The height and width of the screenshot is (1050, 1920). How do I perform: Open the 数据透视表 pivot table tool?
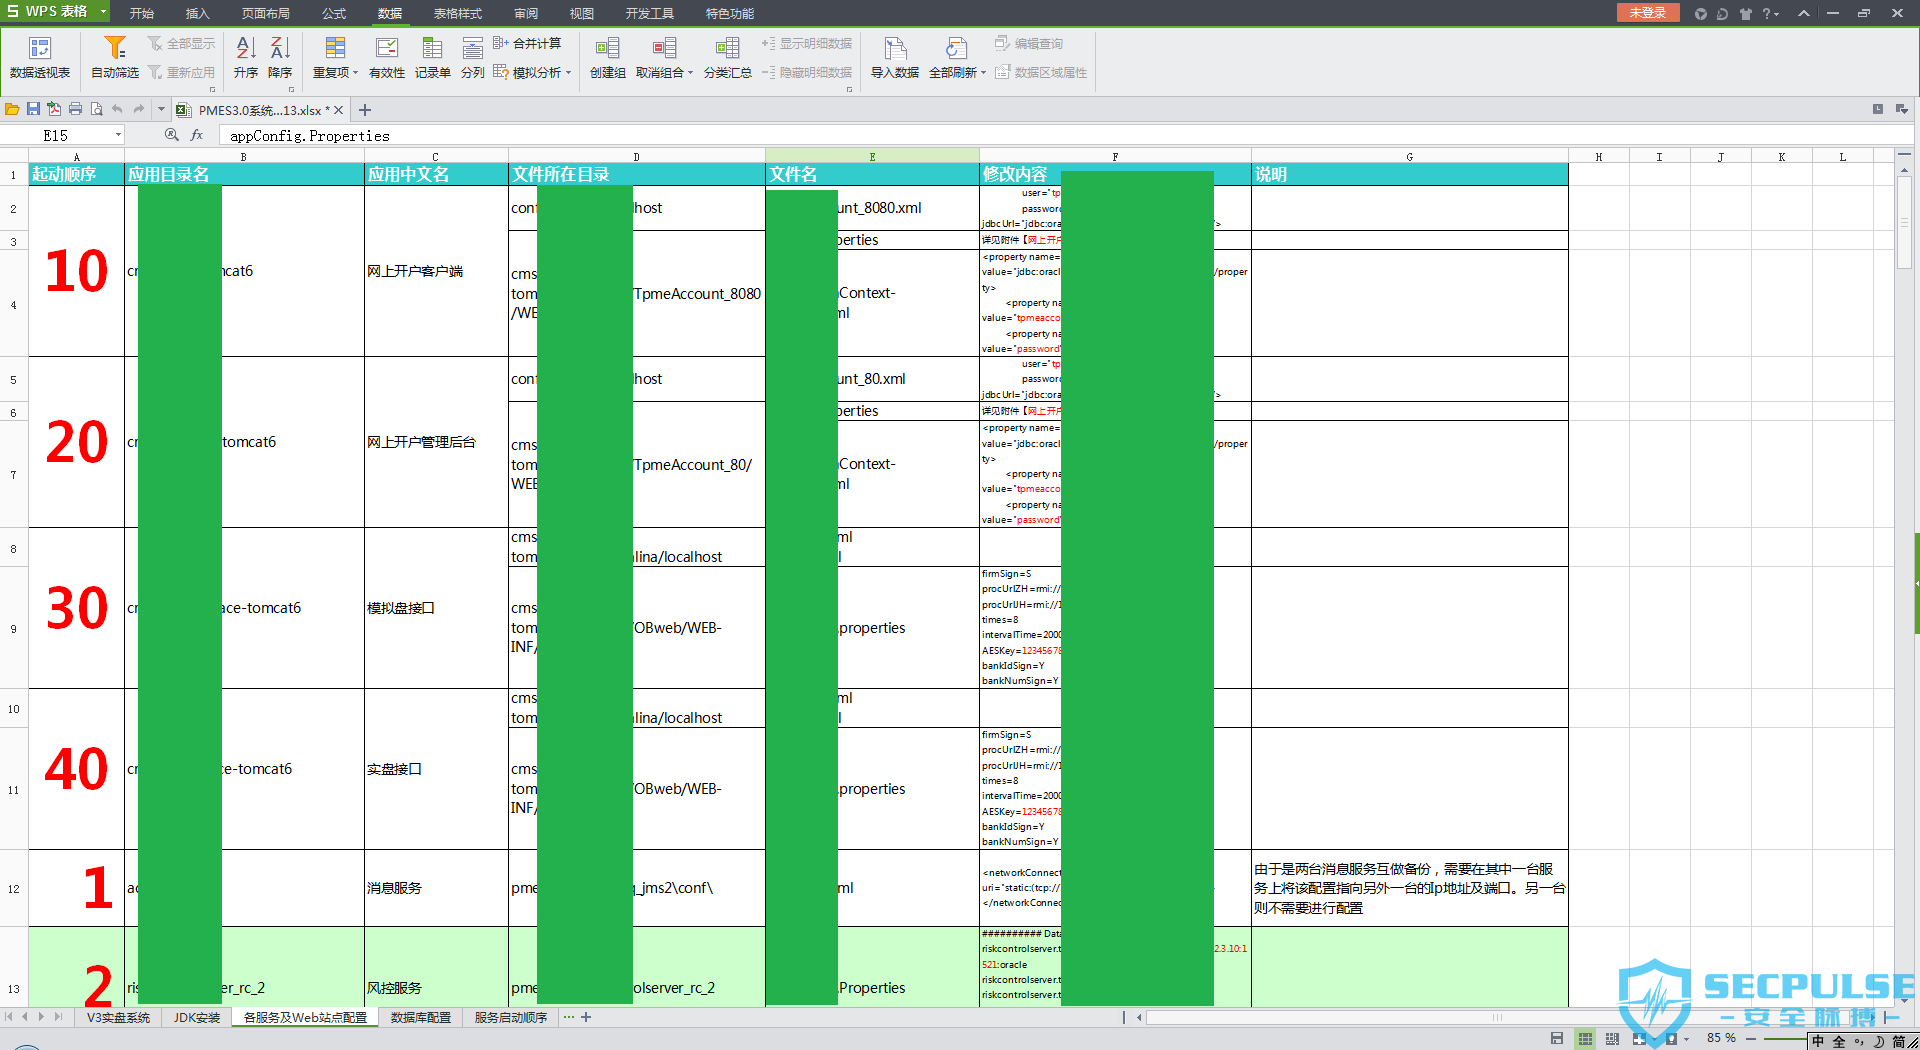40,57
